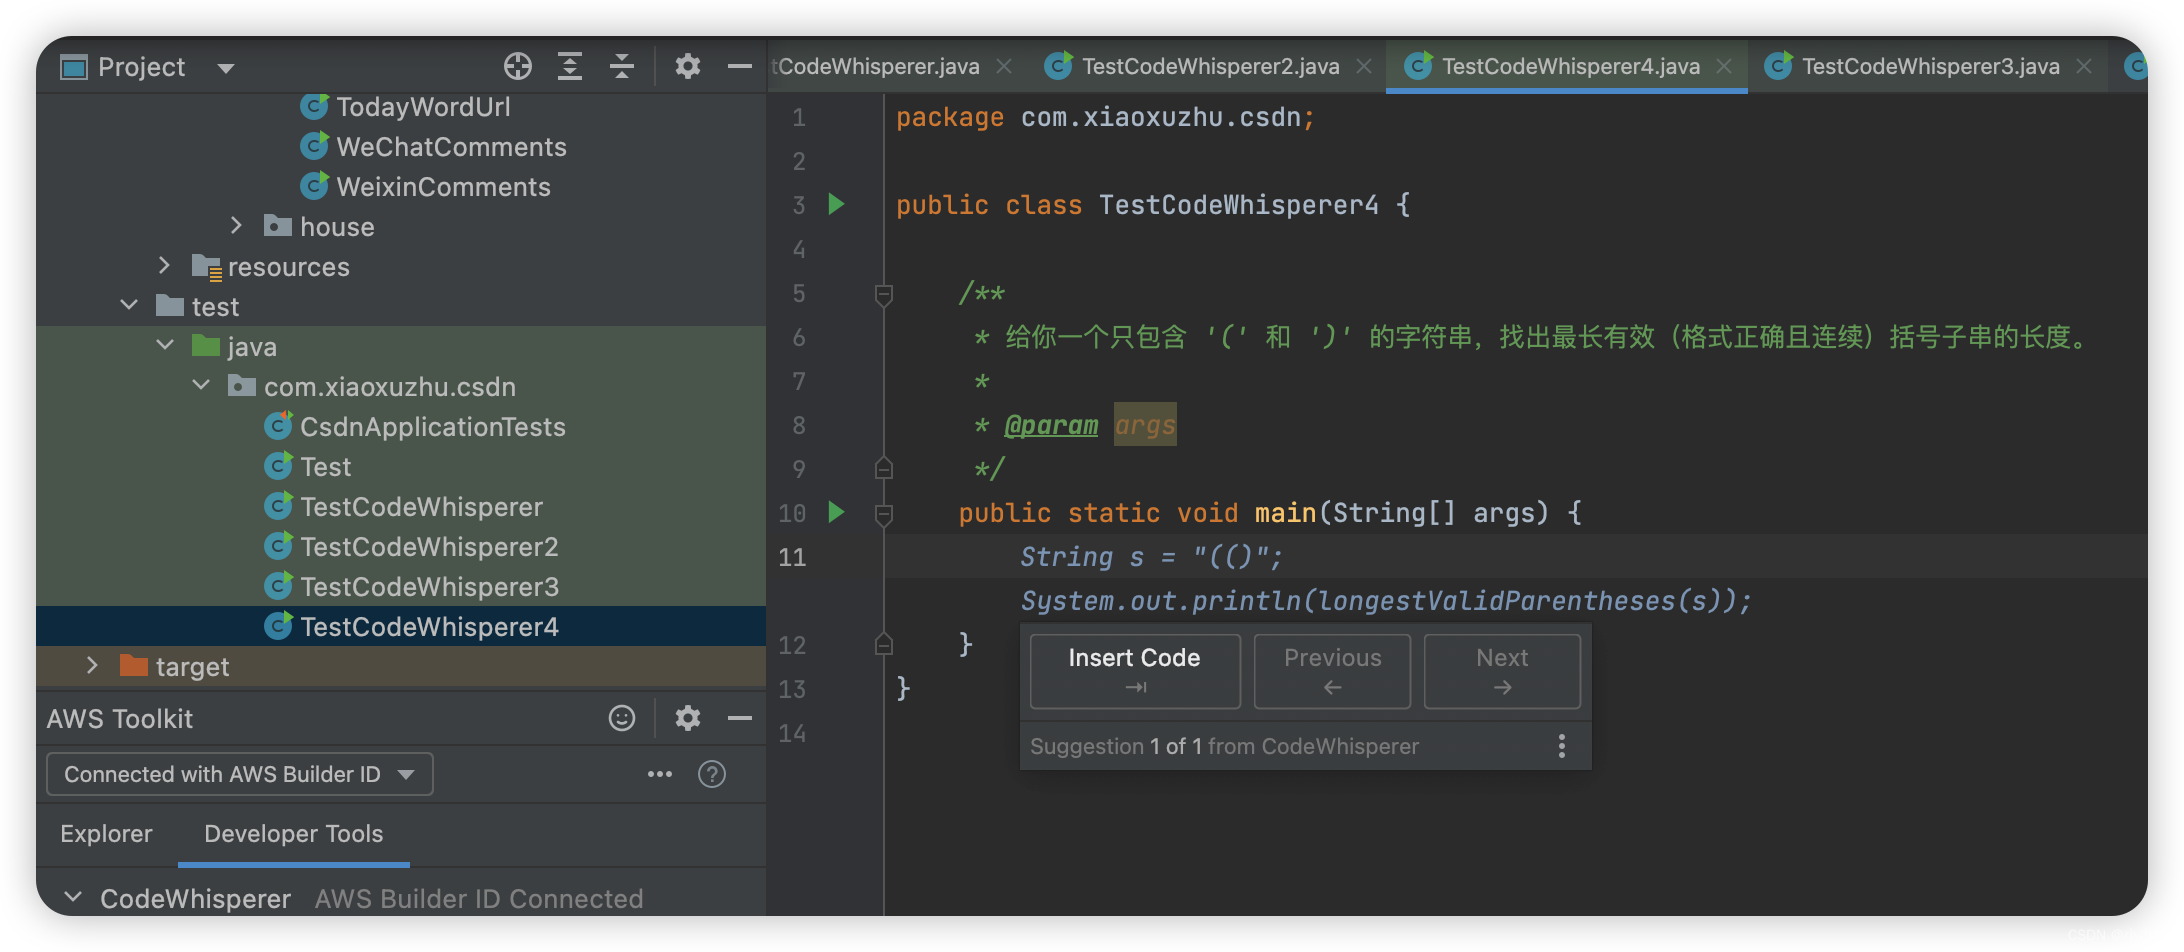Click the highlighted args parameter in Javadoc
This screenshot has width=2184, height=952.
tap(1145, 425)
